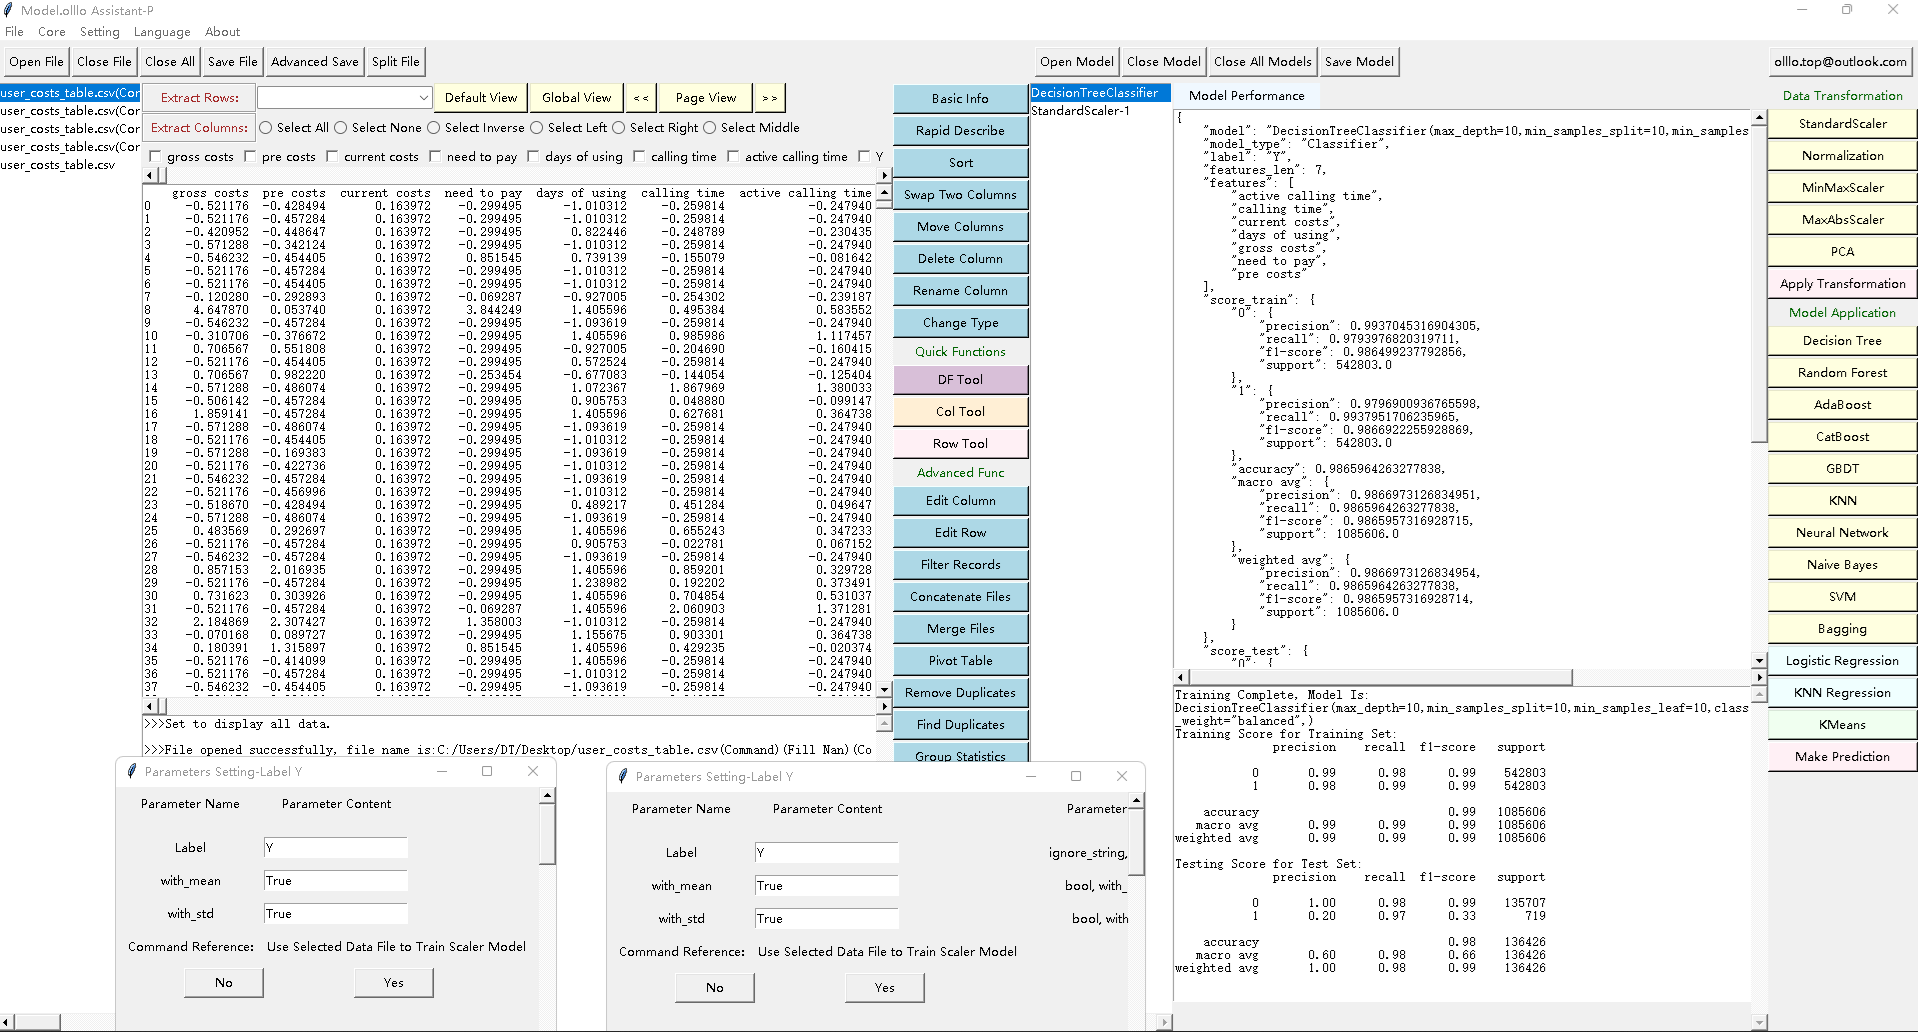Click the Extract Columns button
This screenshot has width=1918, height=1032.
[199, 127]
